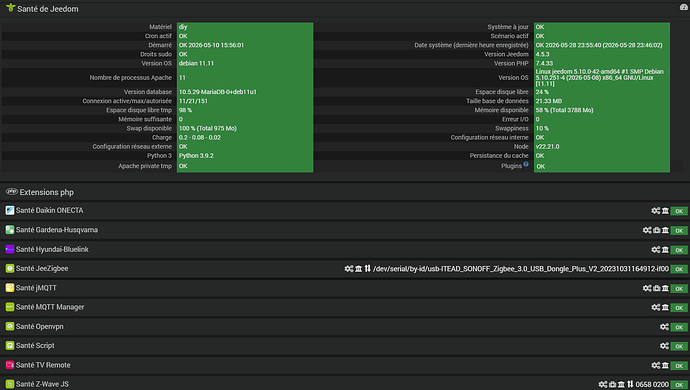Click the '0658 0200' value in Z-Wave JS row
690x390 pixels.
point(652,384)
